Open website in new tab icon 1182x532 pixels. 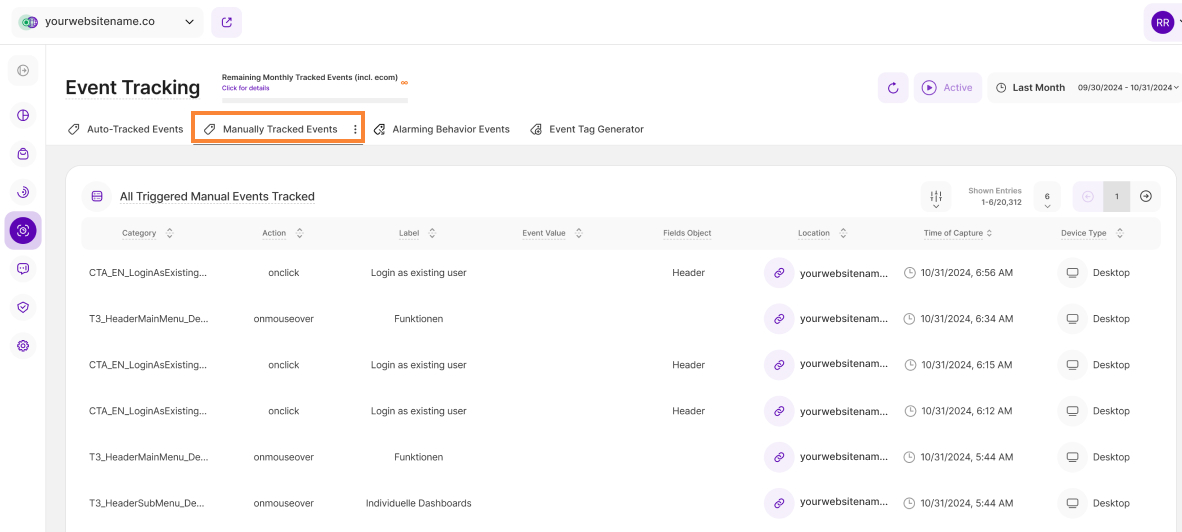pos(227,22)
